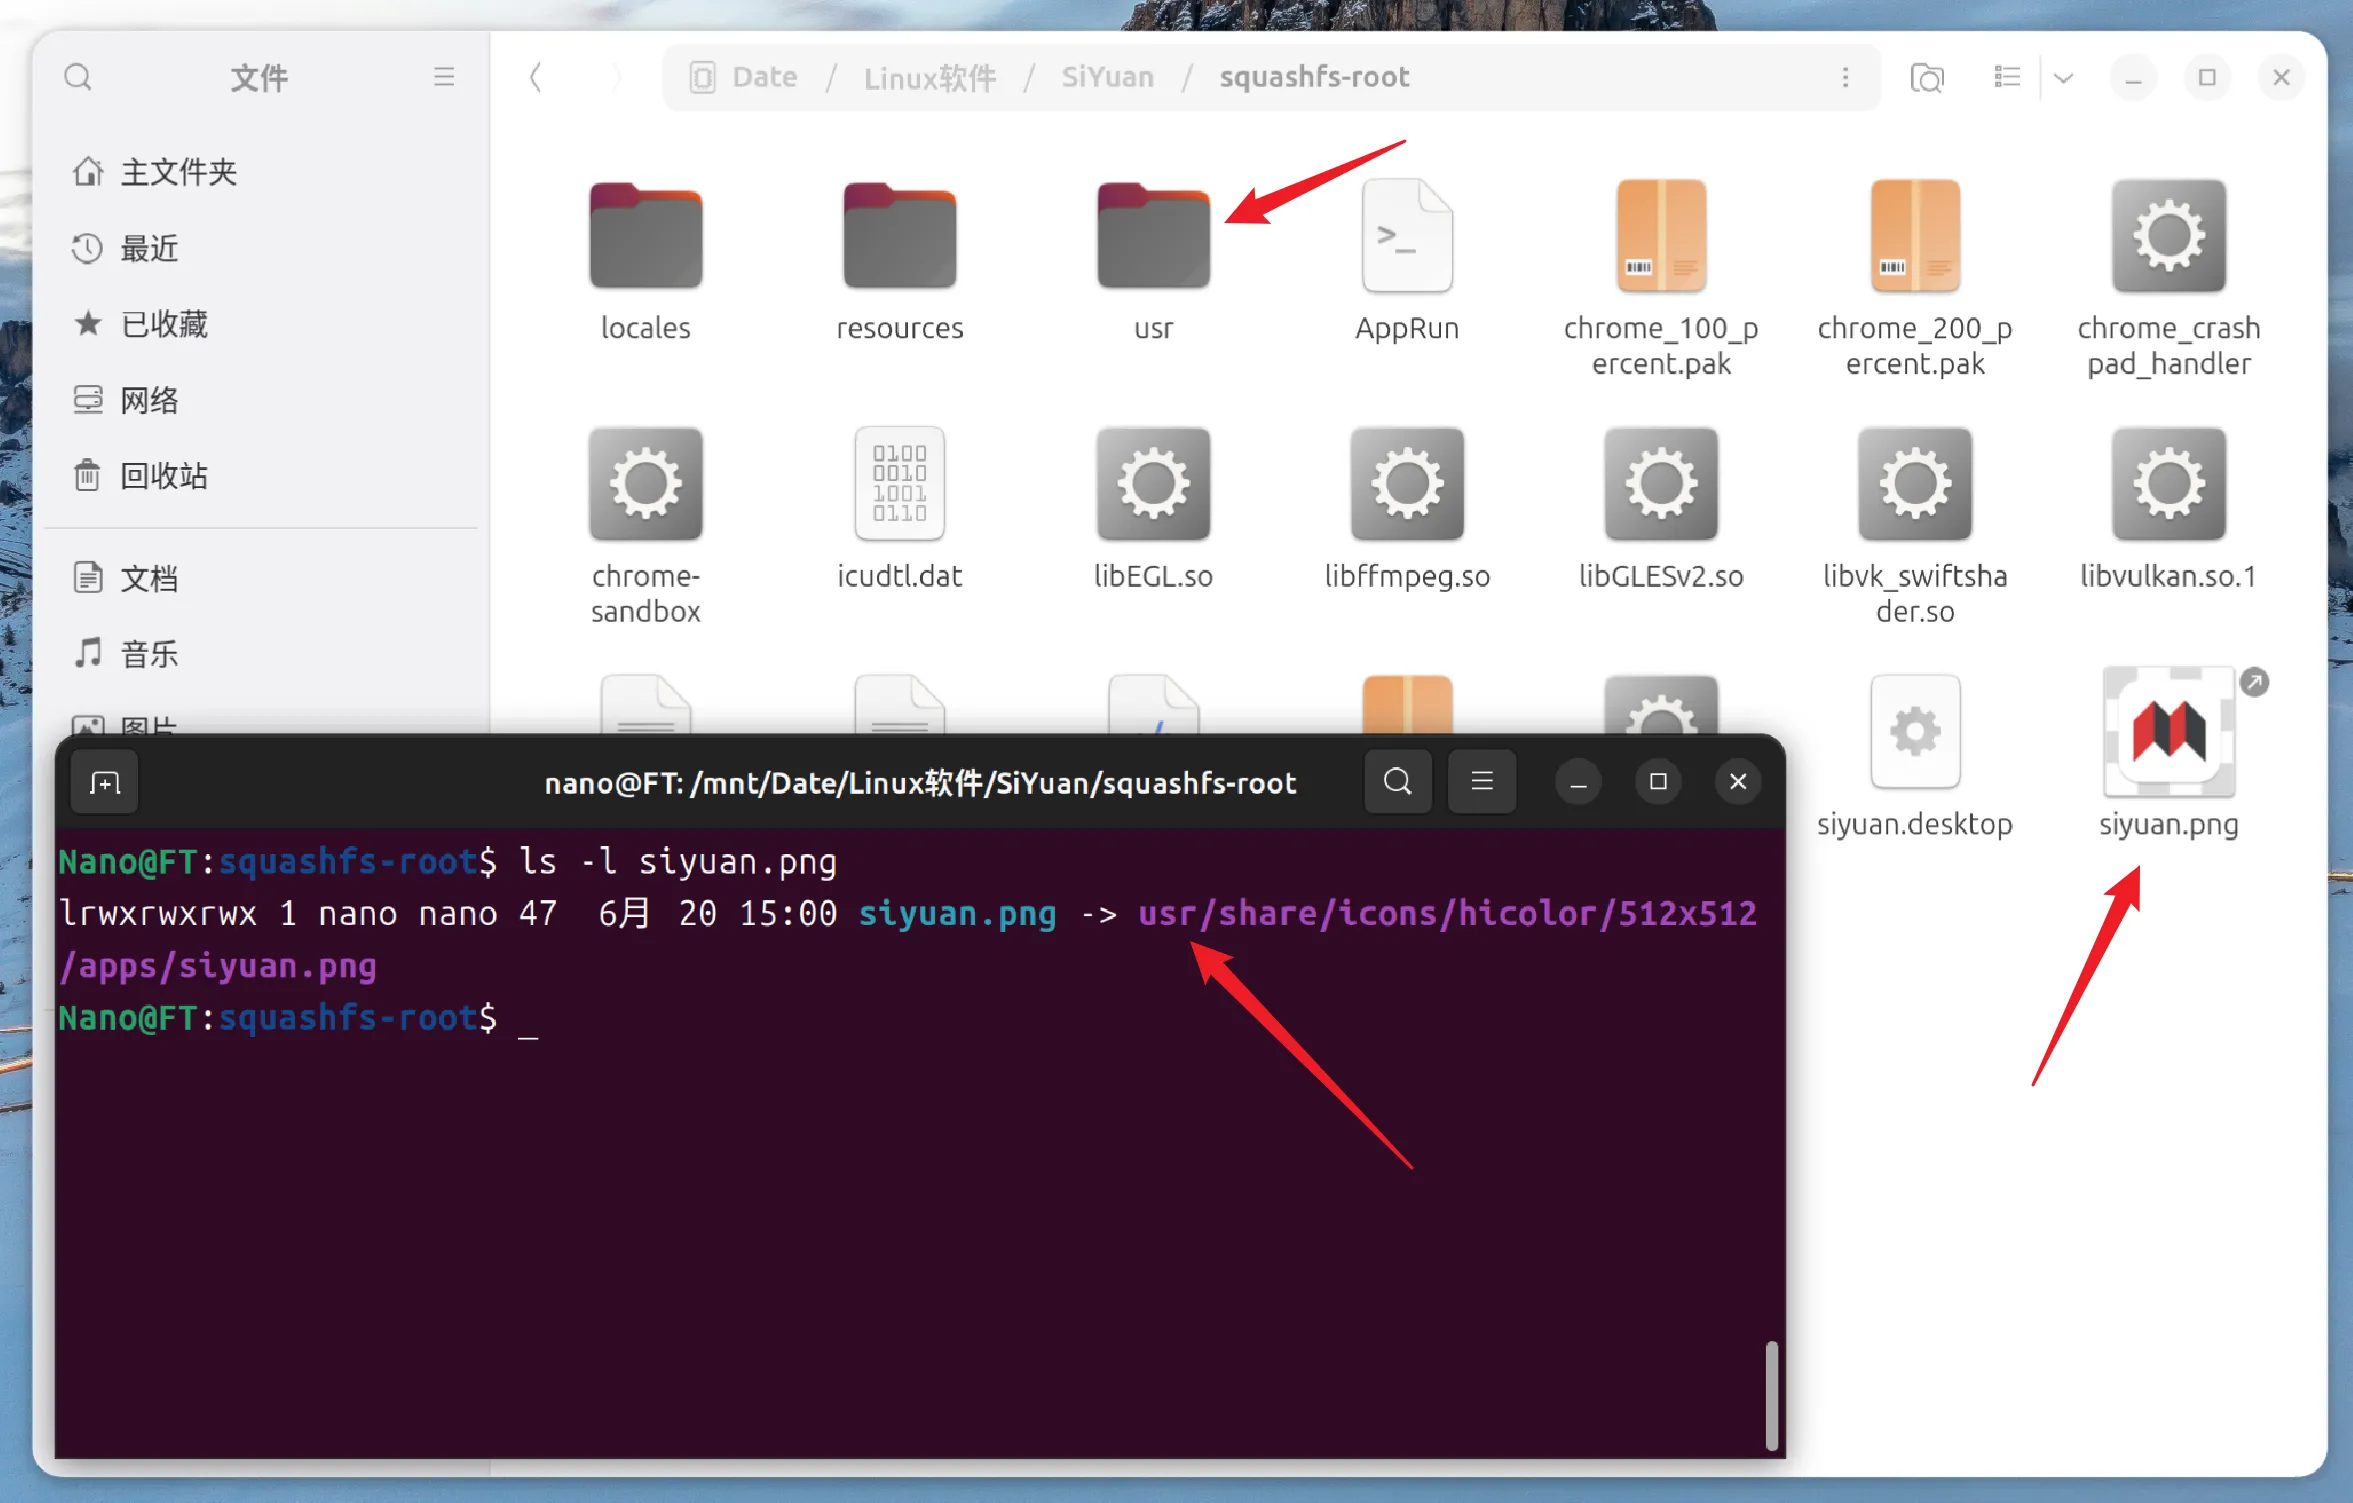This screenshot has height=1503, width=2353.
Task: Click the terminal vertical scrollbar
Action: 1771,1395
